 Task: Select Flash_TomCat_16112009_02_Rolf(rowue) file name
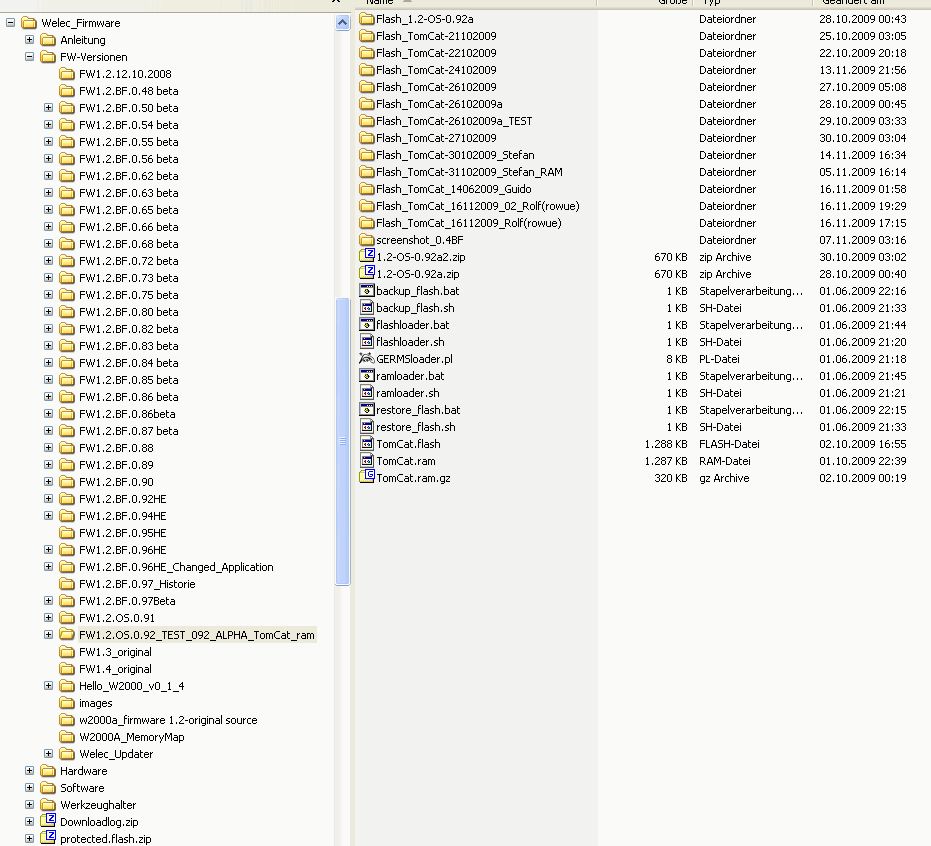pos(478,206)
